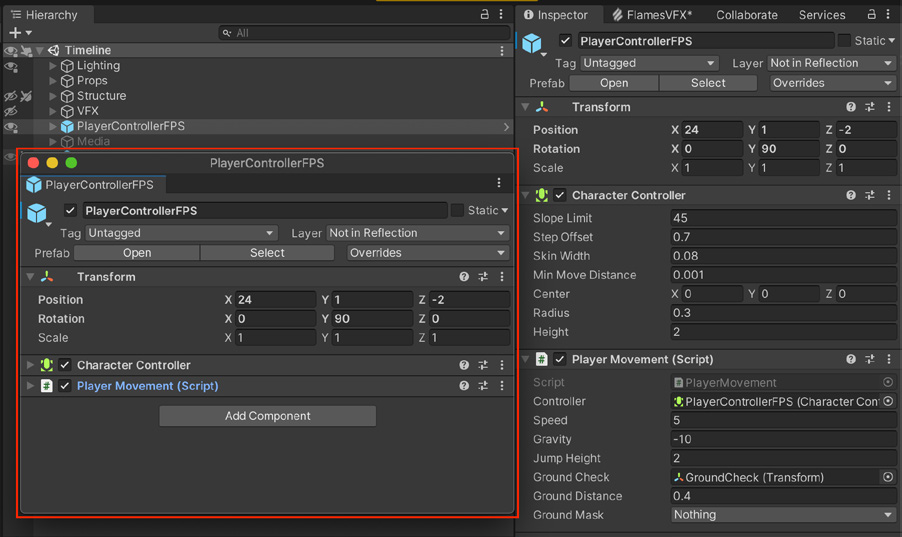The width and height of the screenshot is (902, 537).
Task: Open Layer dropdown in floating window
Action: pos(418,233)
